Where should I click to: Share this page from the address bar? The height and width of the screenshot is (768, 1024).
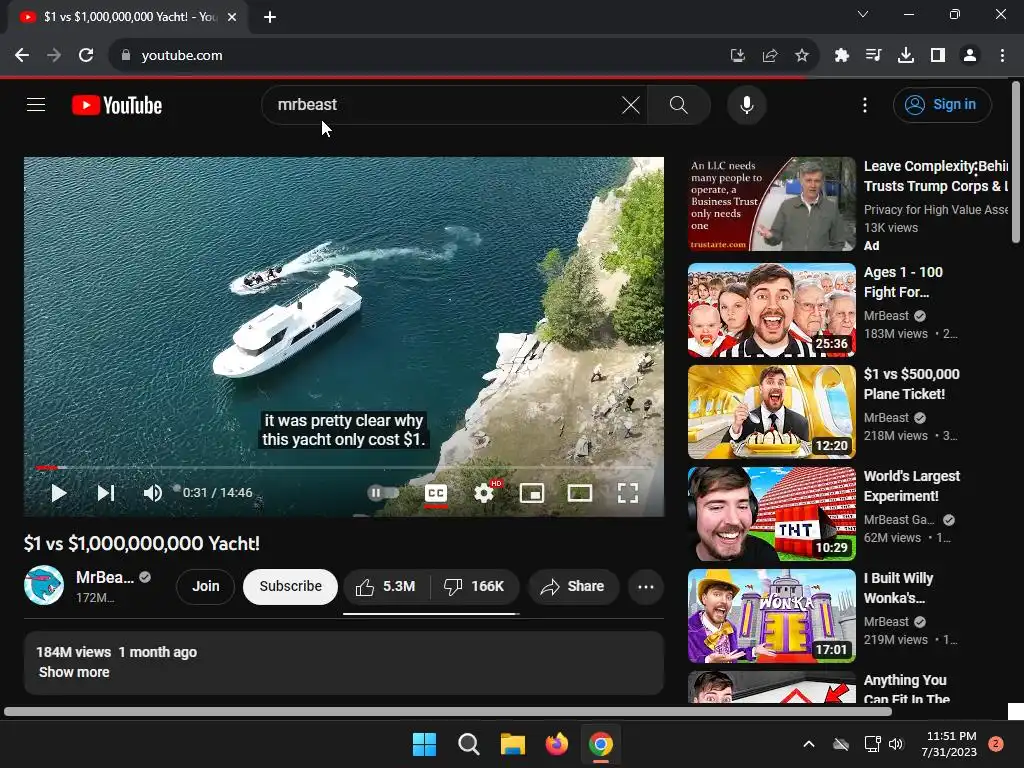(770, 56)
